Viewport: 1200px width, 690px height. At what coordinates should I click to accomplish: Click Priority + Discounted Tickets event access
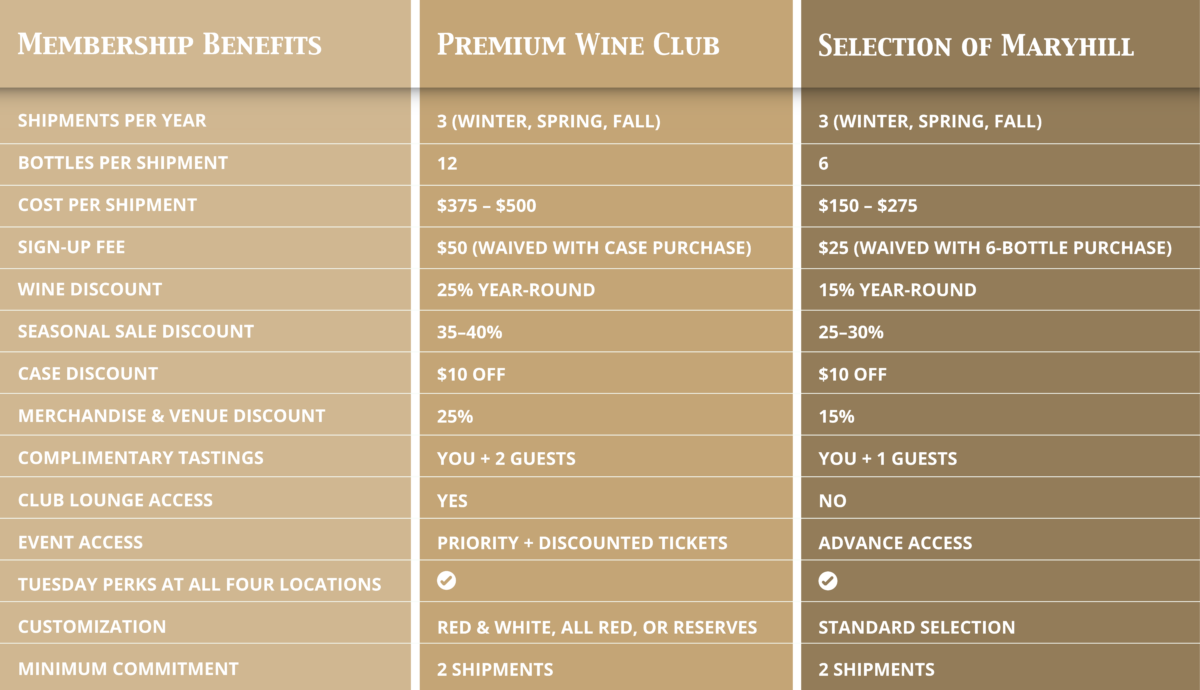tap(582, 542)
